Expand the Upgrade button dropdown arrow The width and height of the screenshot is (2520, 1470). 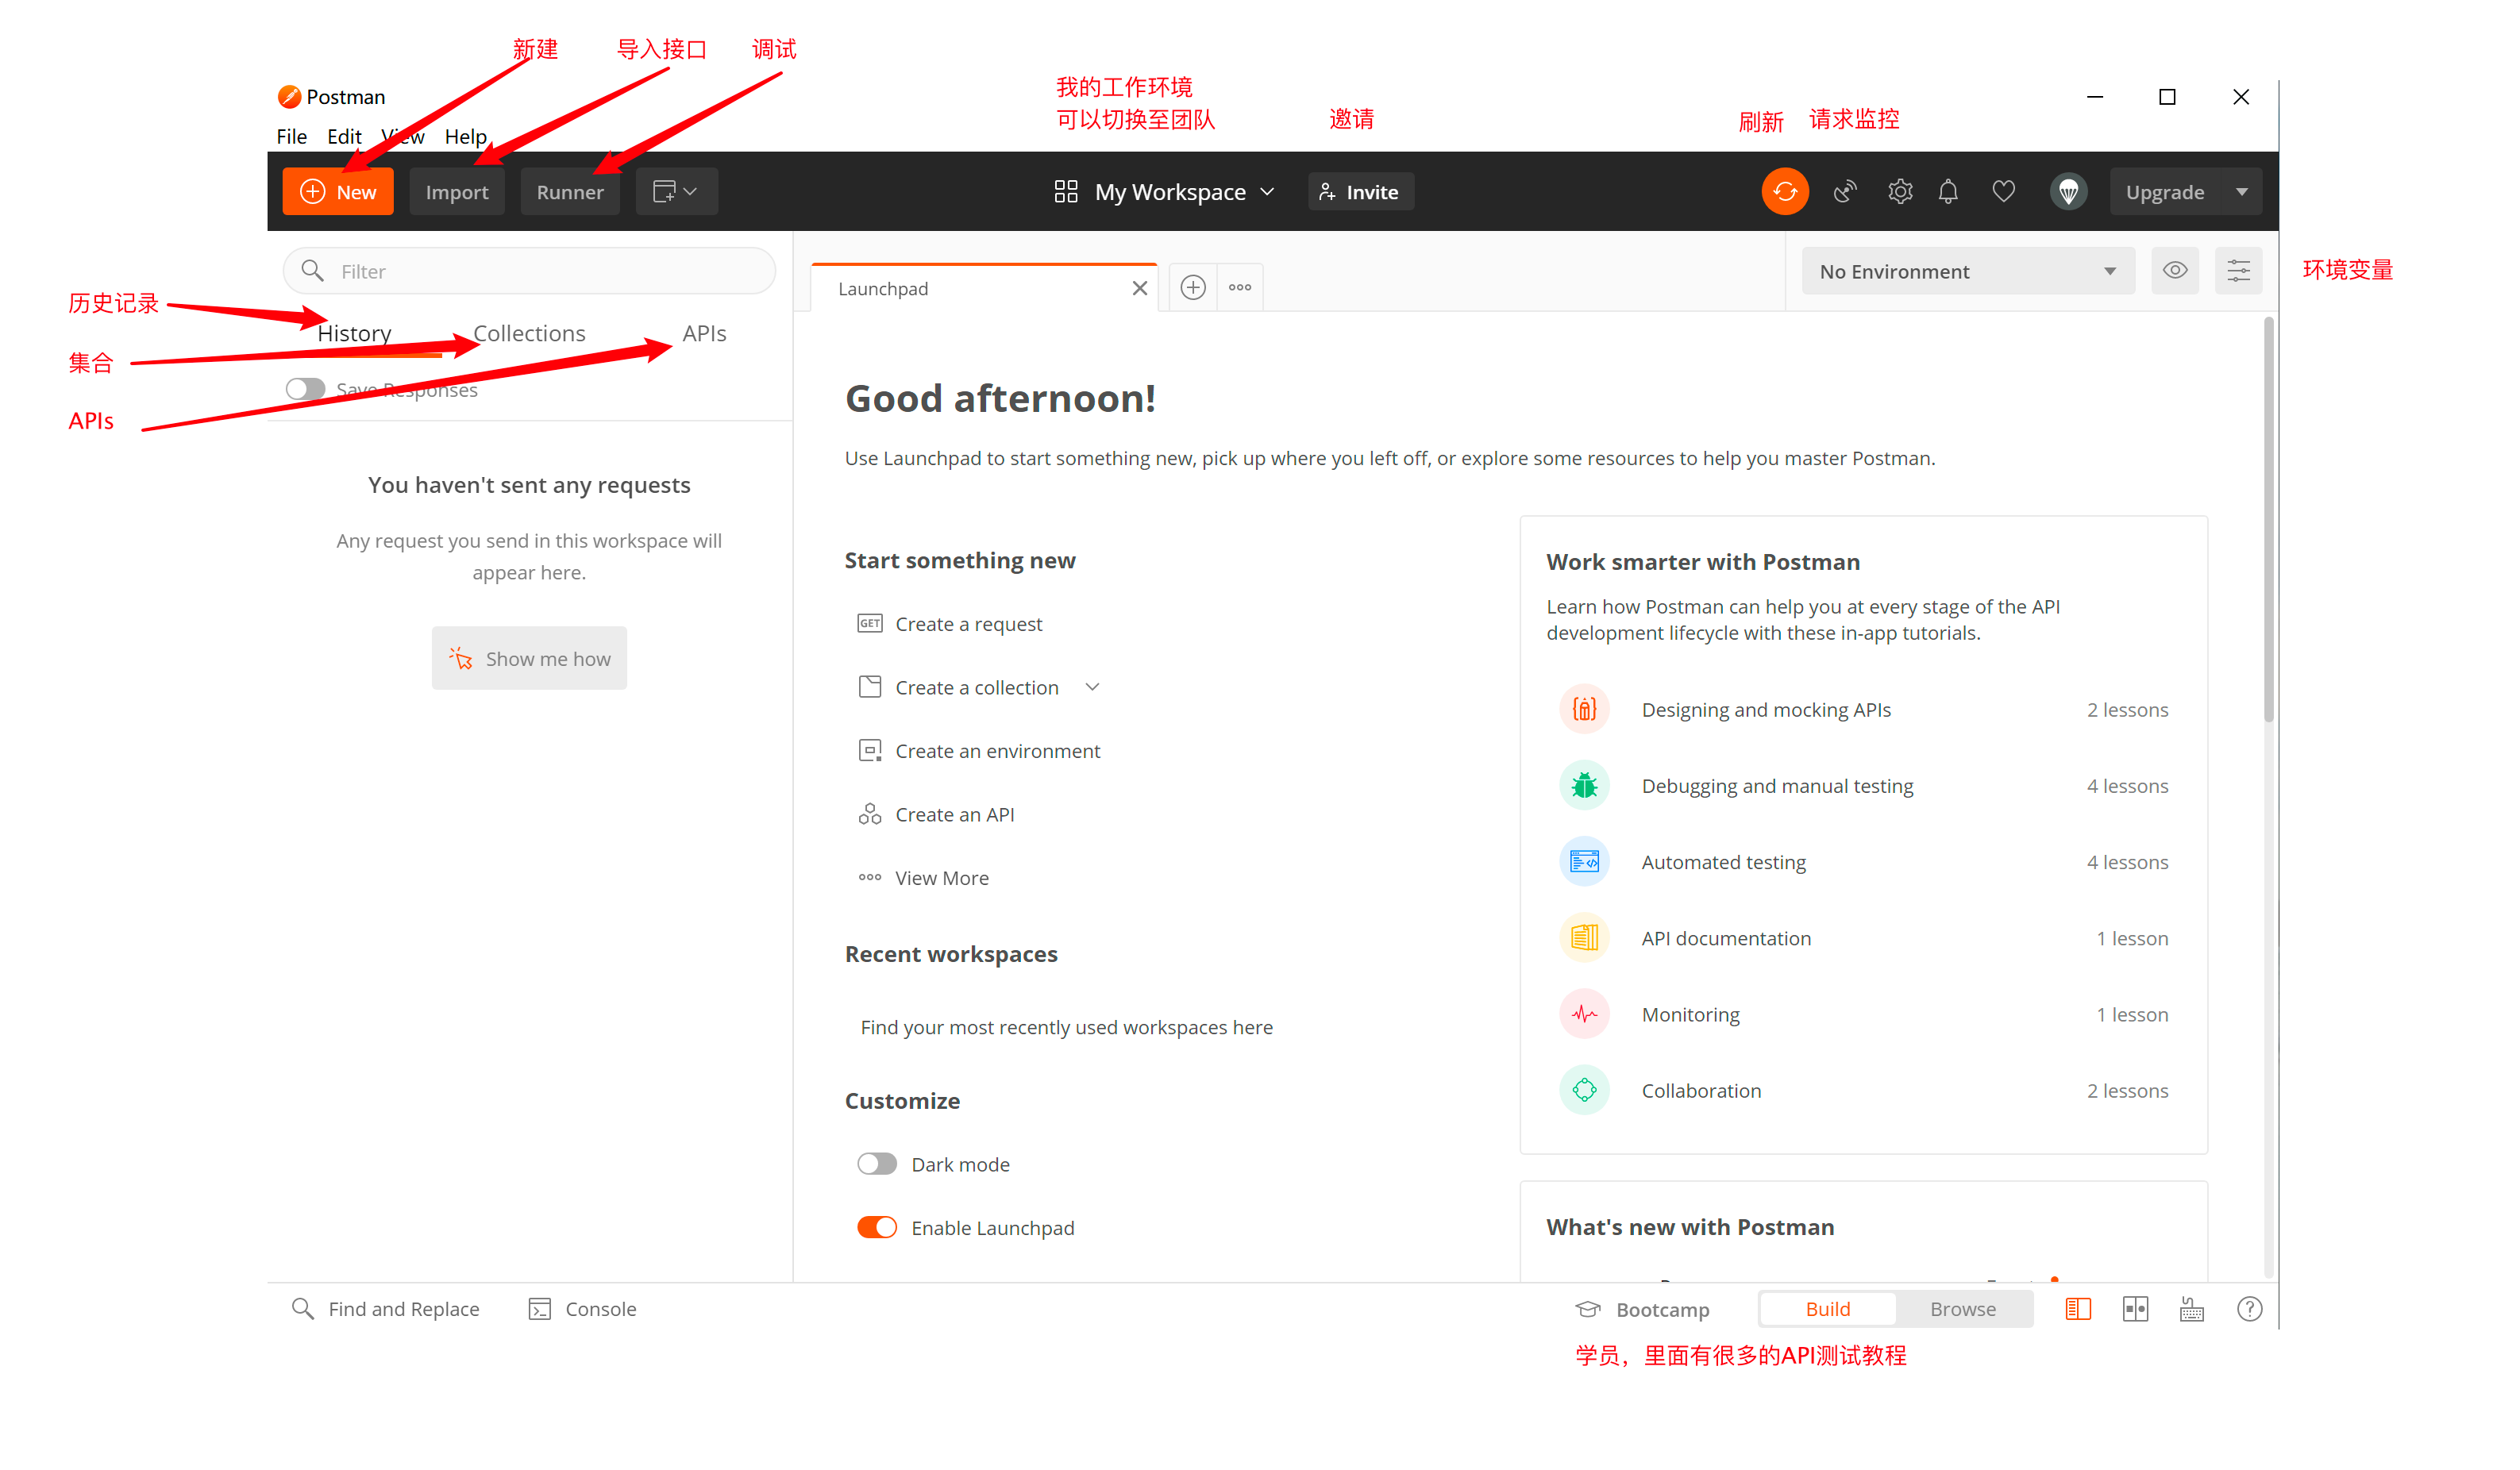tap(2241, 192)
